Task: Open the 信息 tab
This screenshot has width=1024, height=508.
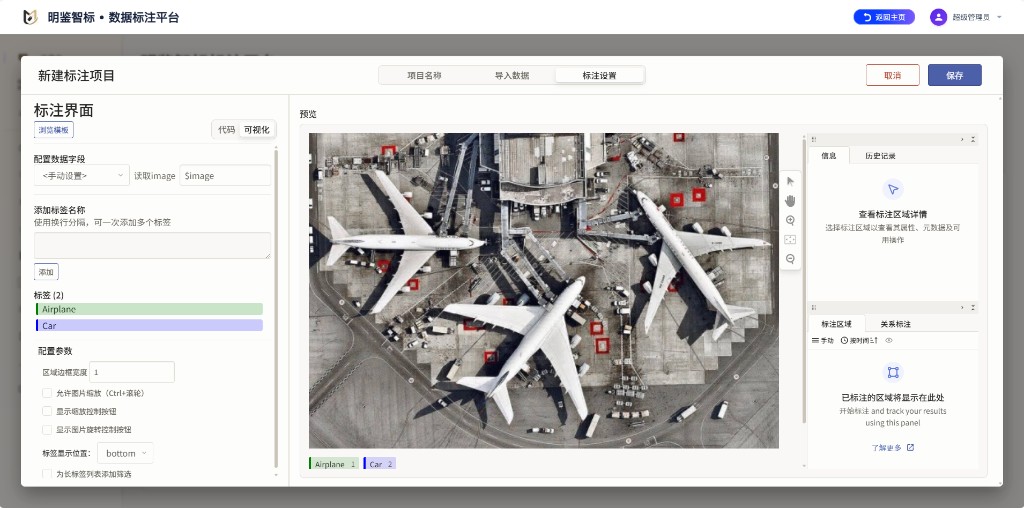Action: tap(829, 155)
